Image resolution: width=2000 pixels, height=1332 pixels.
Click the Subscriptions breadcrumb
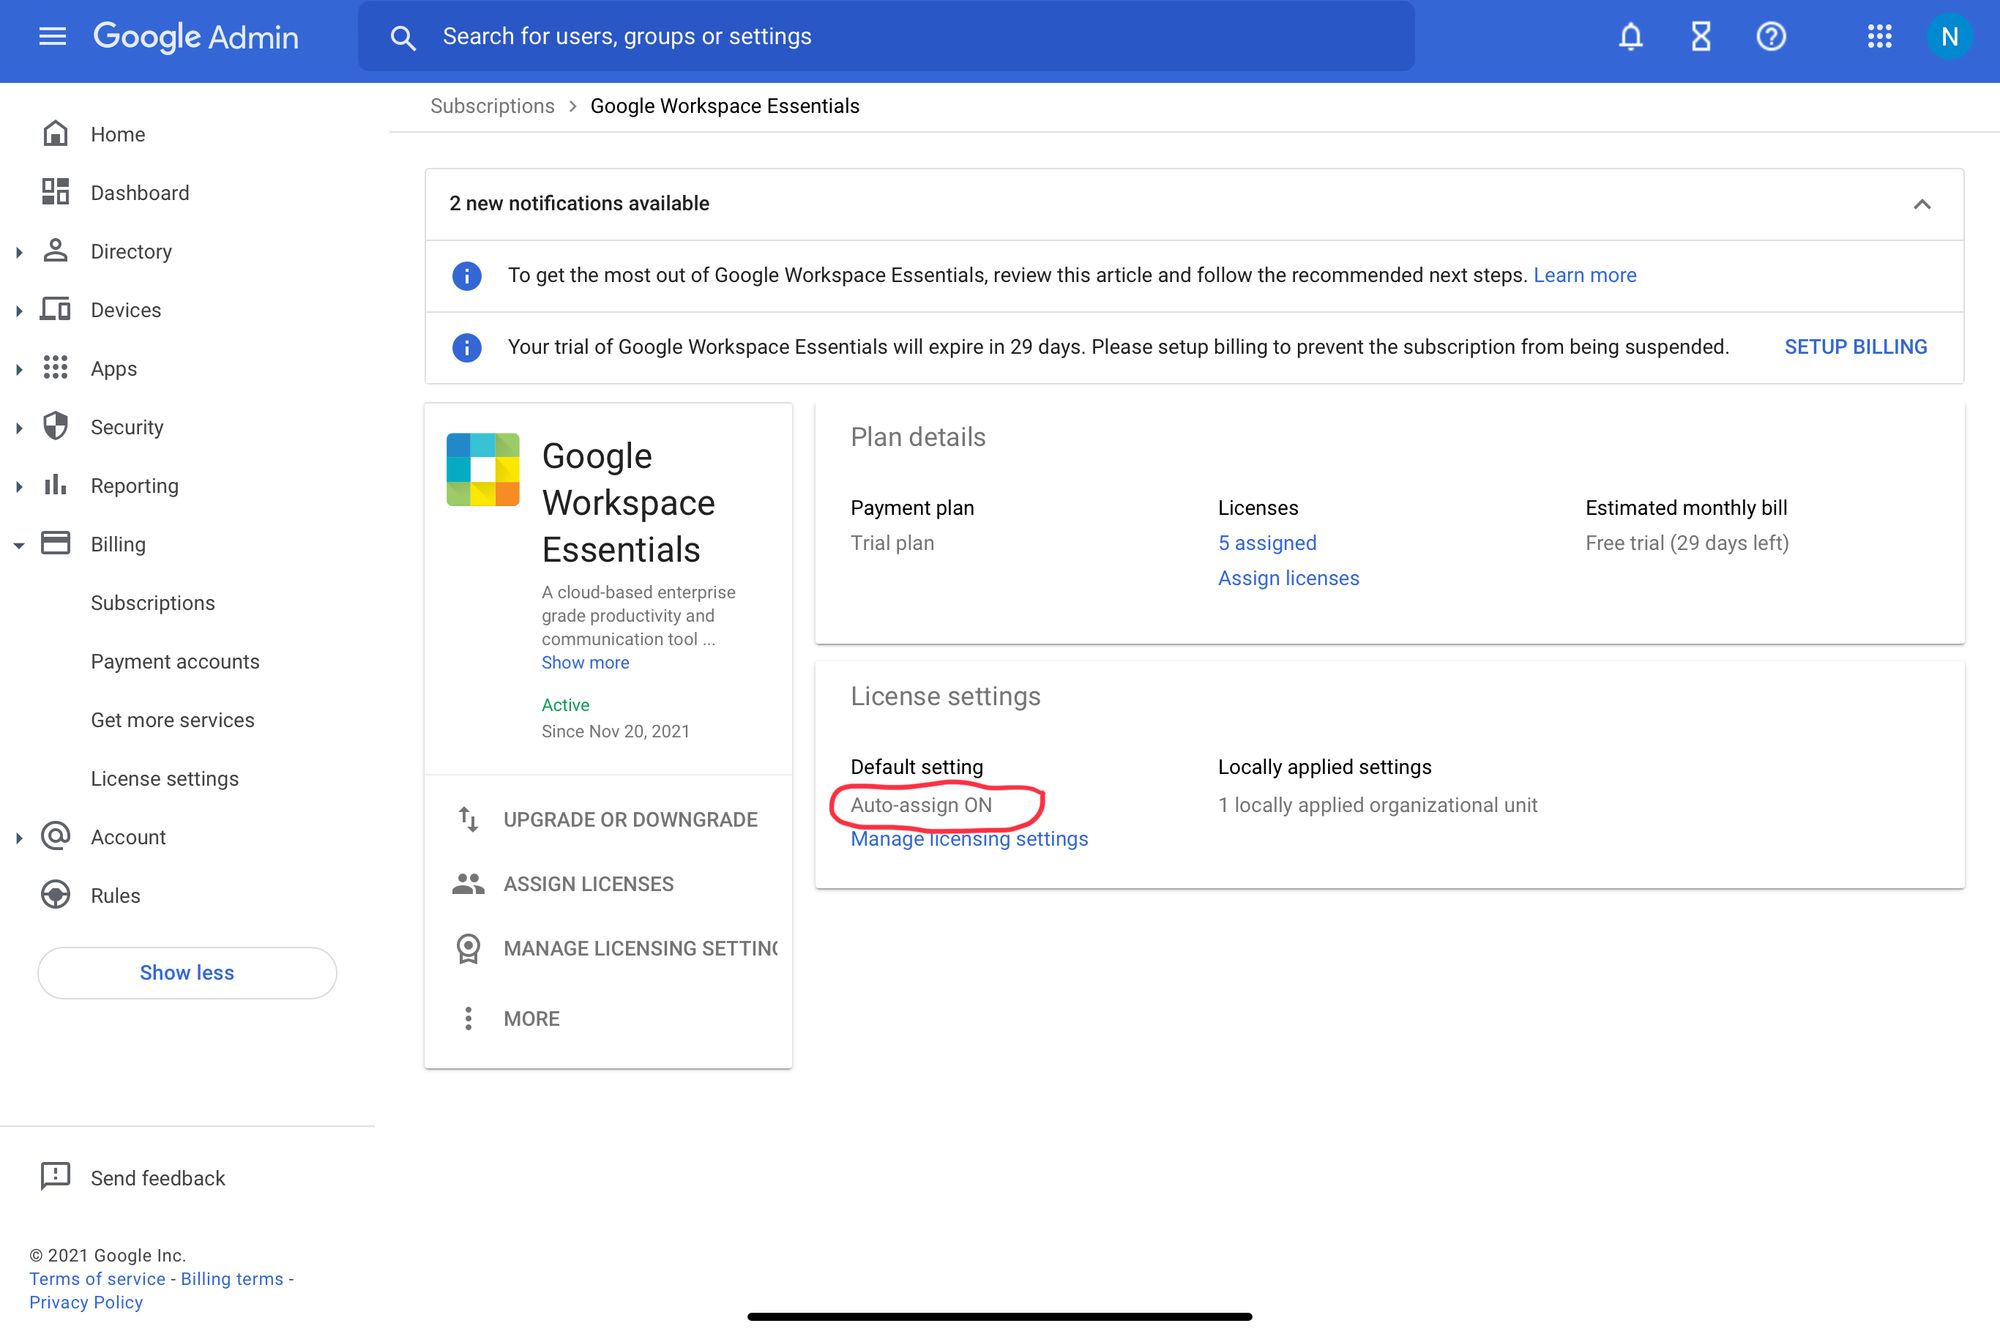click(x=492, y=106)
